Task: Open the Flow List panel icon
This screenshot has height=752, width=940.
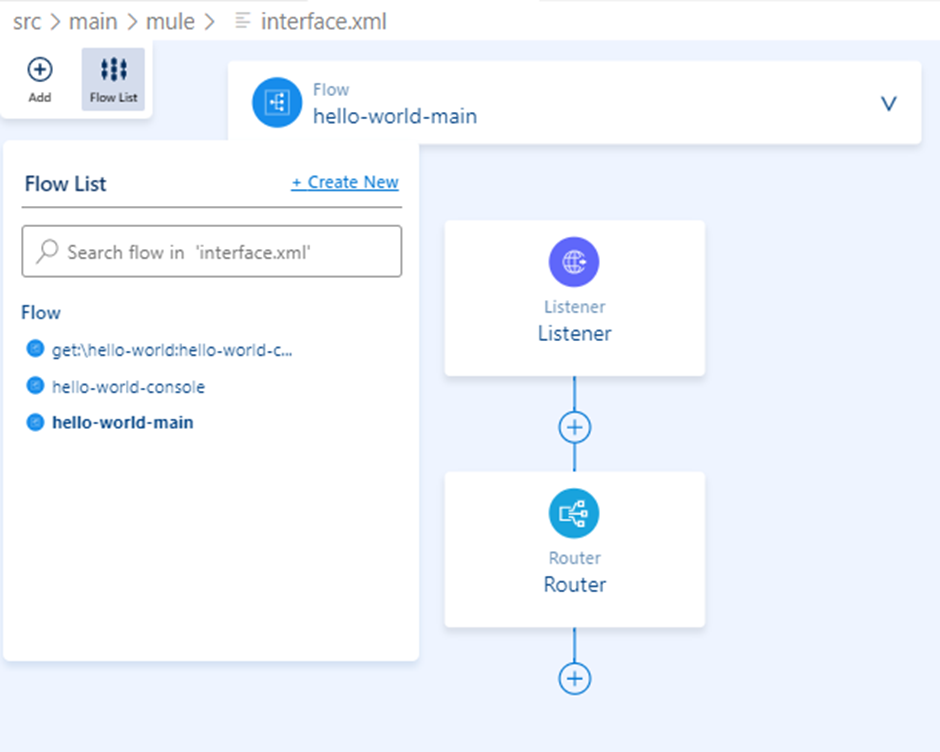Action: click(113, 71)
